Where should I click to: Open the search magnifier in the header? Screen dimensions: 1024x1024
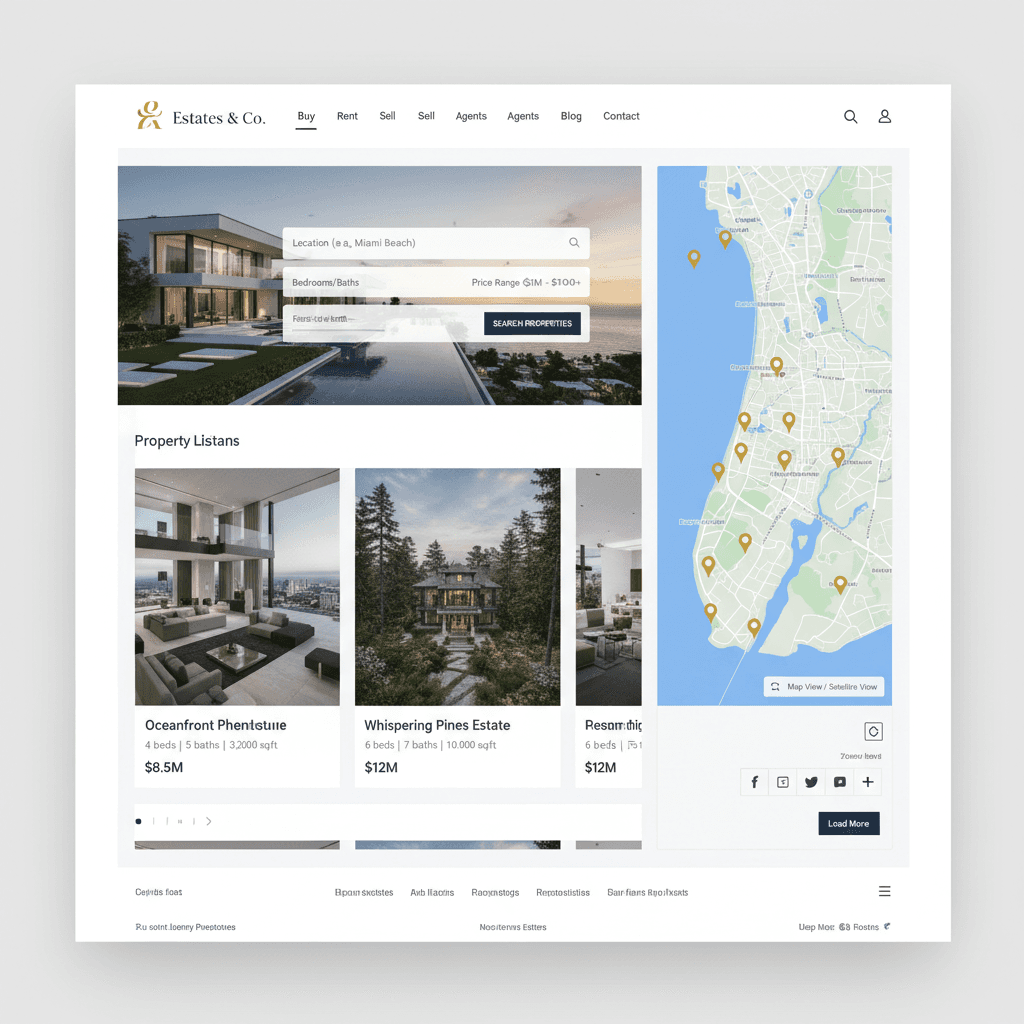click(x=850, y=117)
